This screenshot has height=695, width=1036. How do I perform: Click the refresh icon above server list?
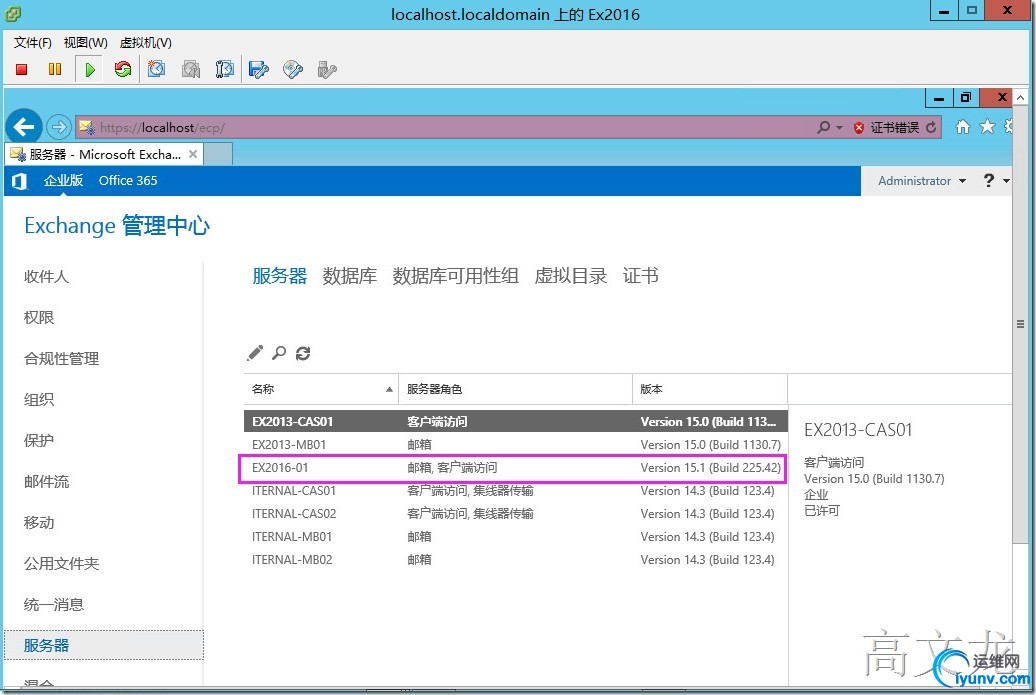(x=303, y=353)
